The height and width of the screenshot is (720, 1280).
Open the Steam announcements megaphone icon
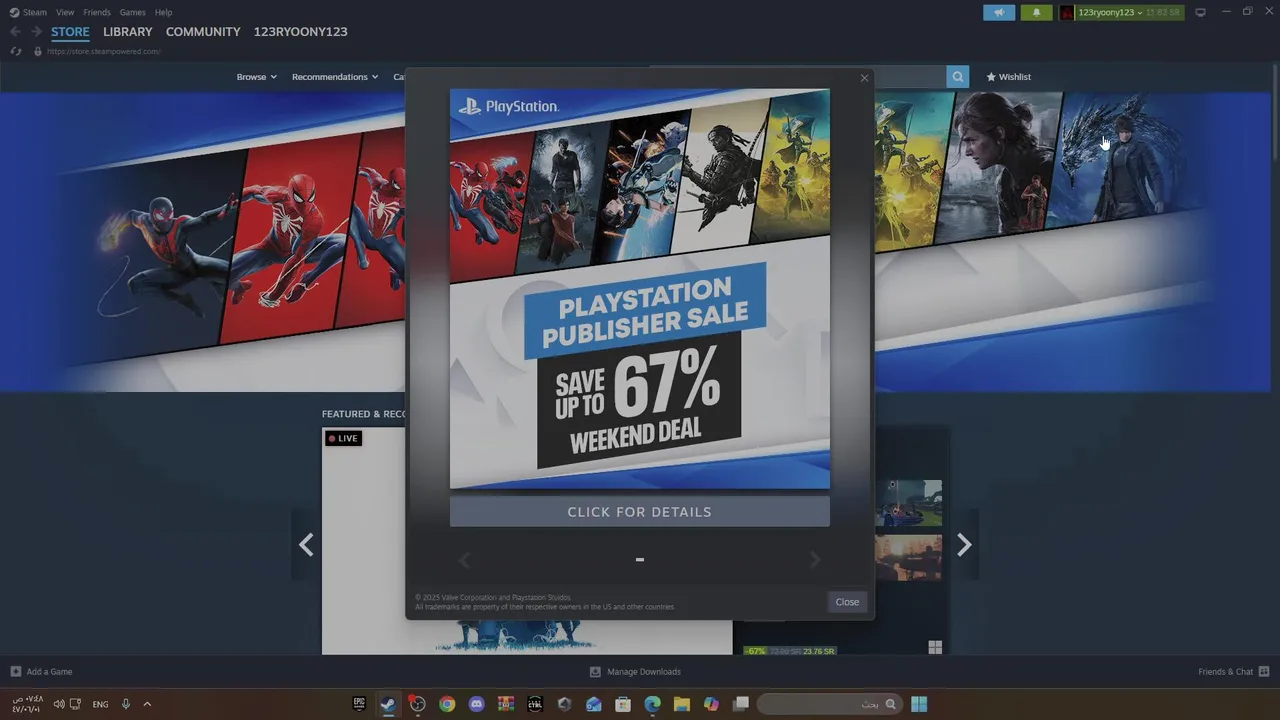click(999, 12)
